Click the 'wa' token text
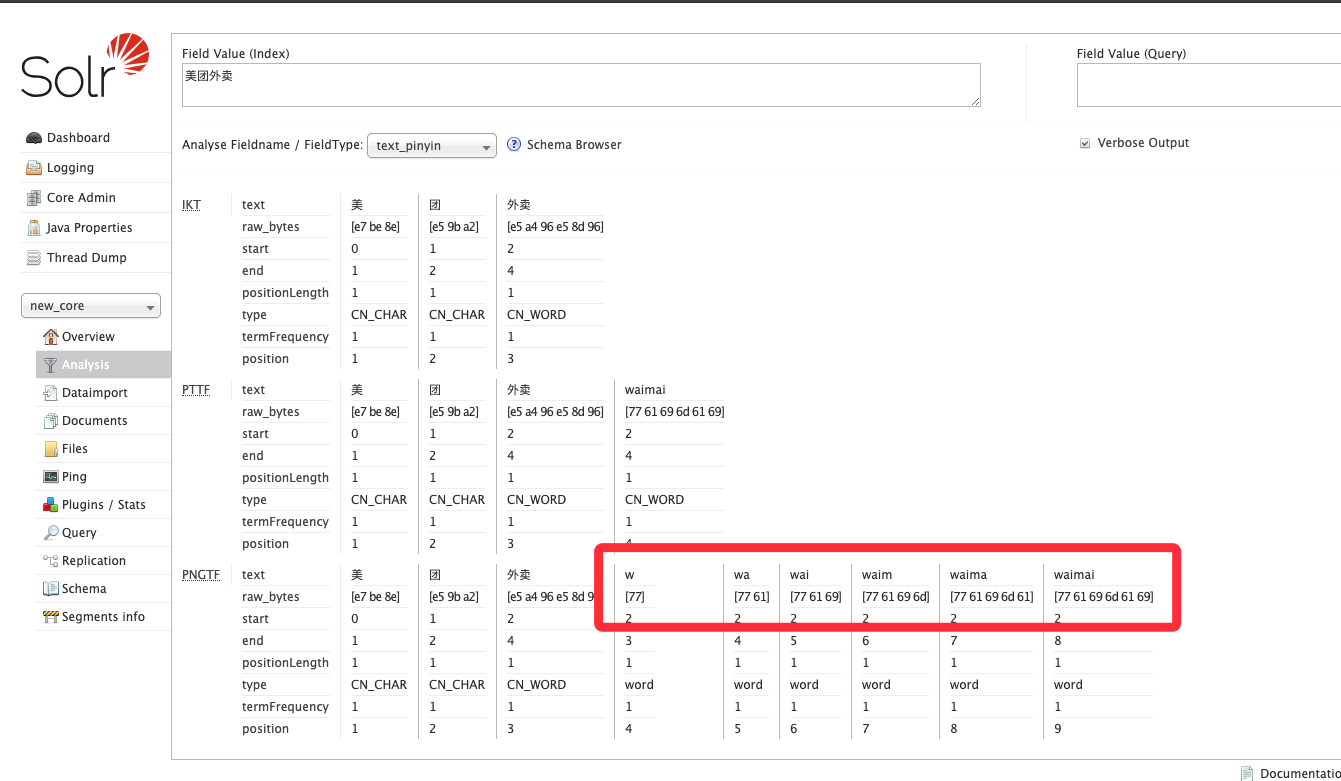 [742, 575]
